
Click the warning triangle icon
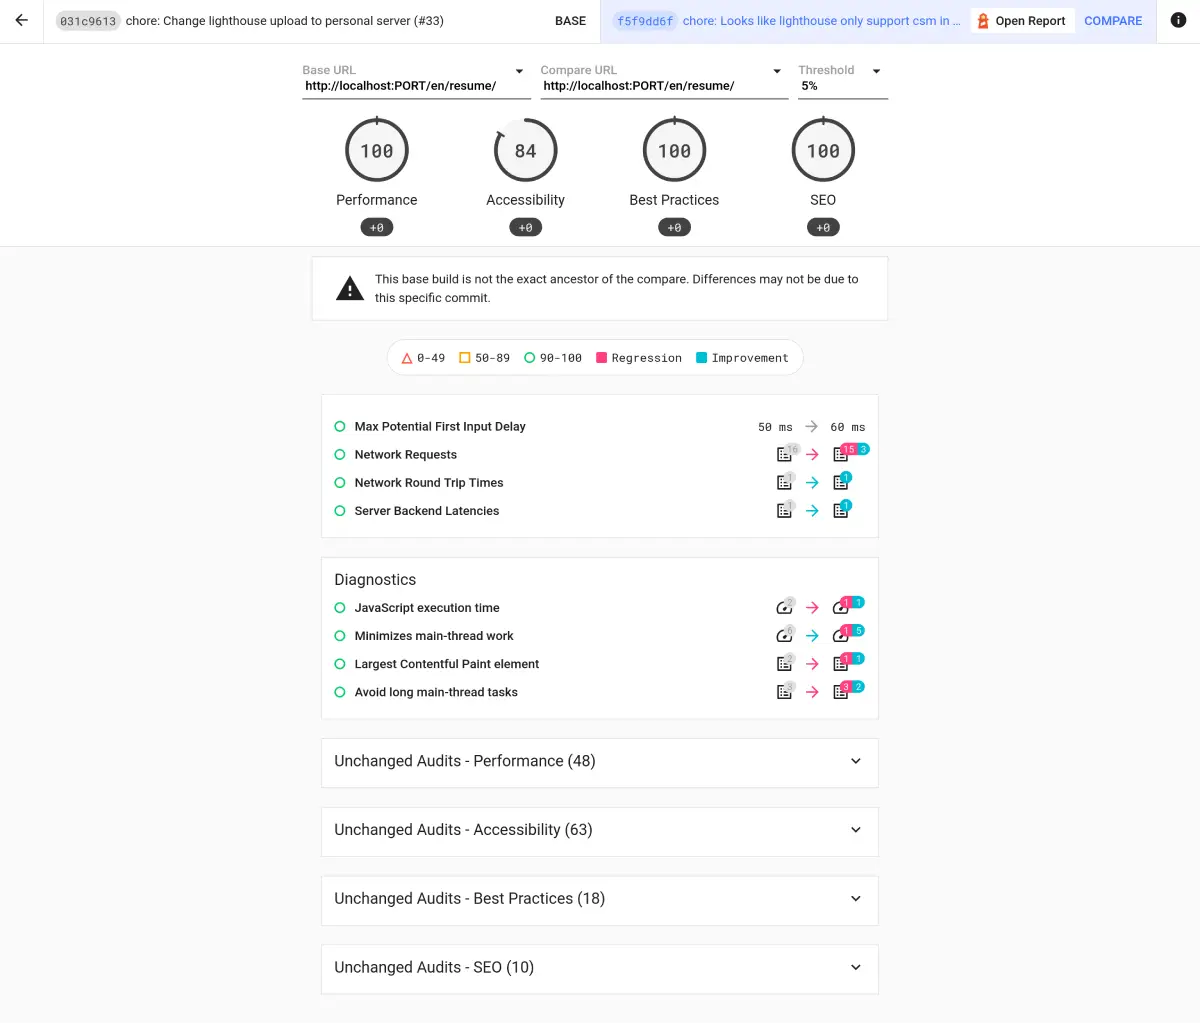[x=350, y=289]
